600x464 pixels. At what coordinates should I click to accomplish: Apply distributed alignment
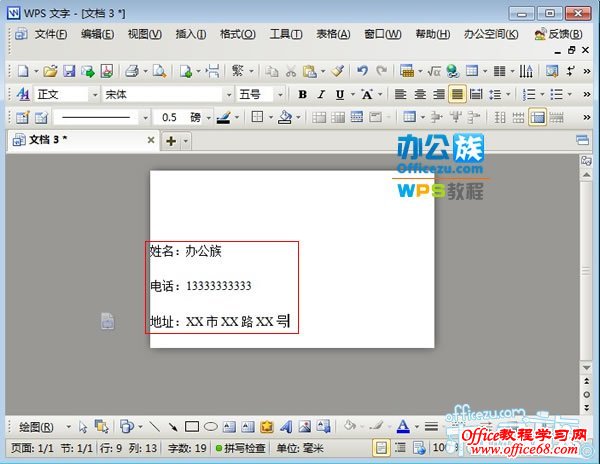click(476, 94)
